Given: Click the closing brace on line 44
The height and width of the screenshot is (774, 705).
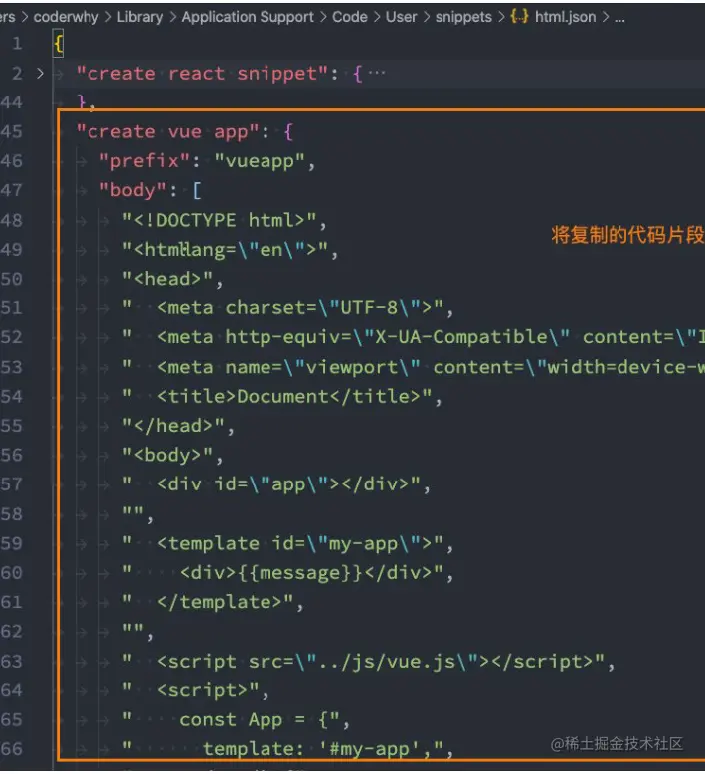Looking at the screenshot, I should [x=82, y=102].
